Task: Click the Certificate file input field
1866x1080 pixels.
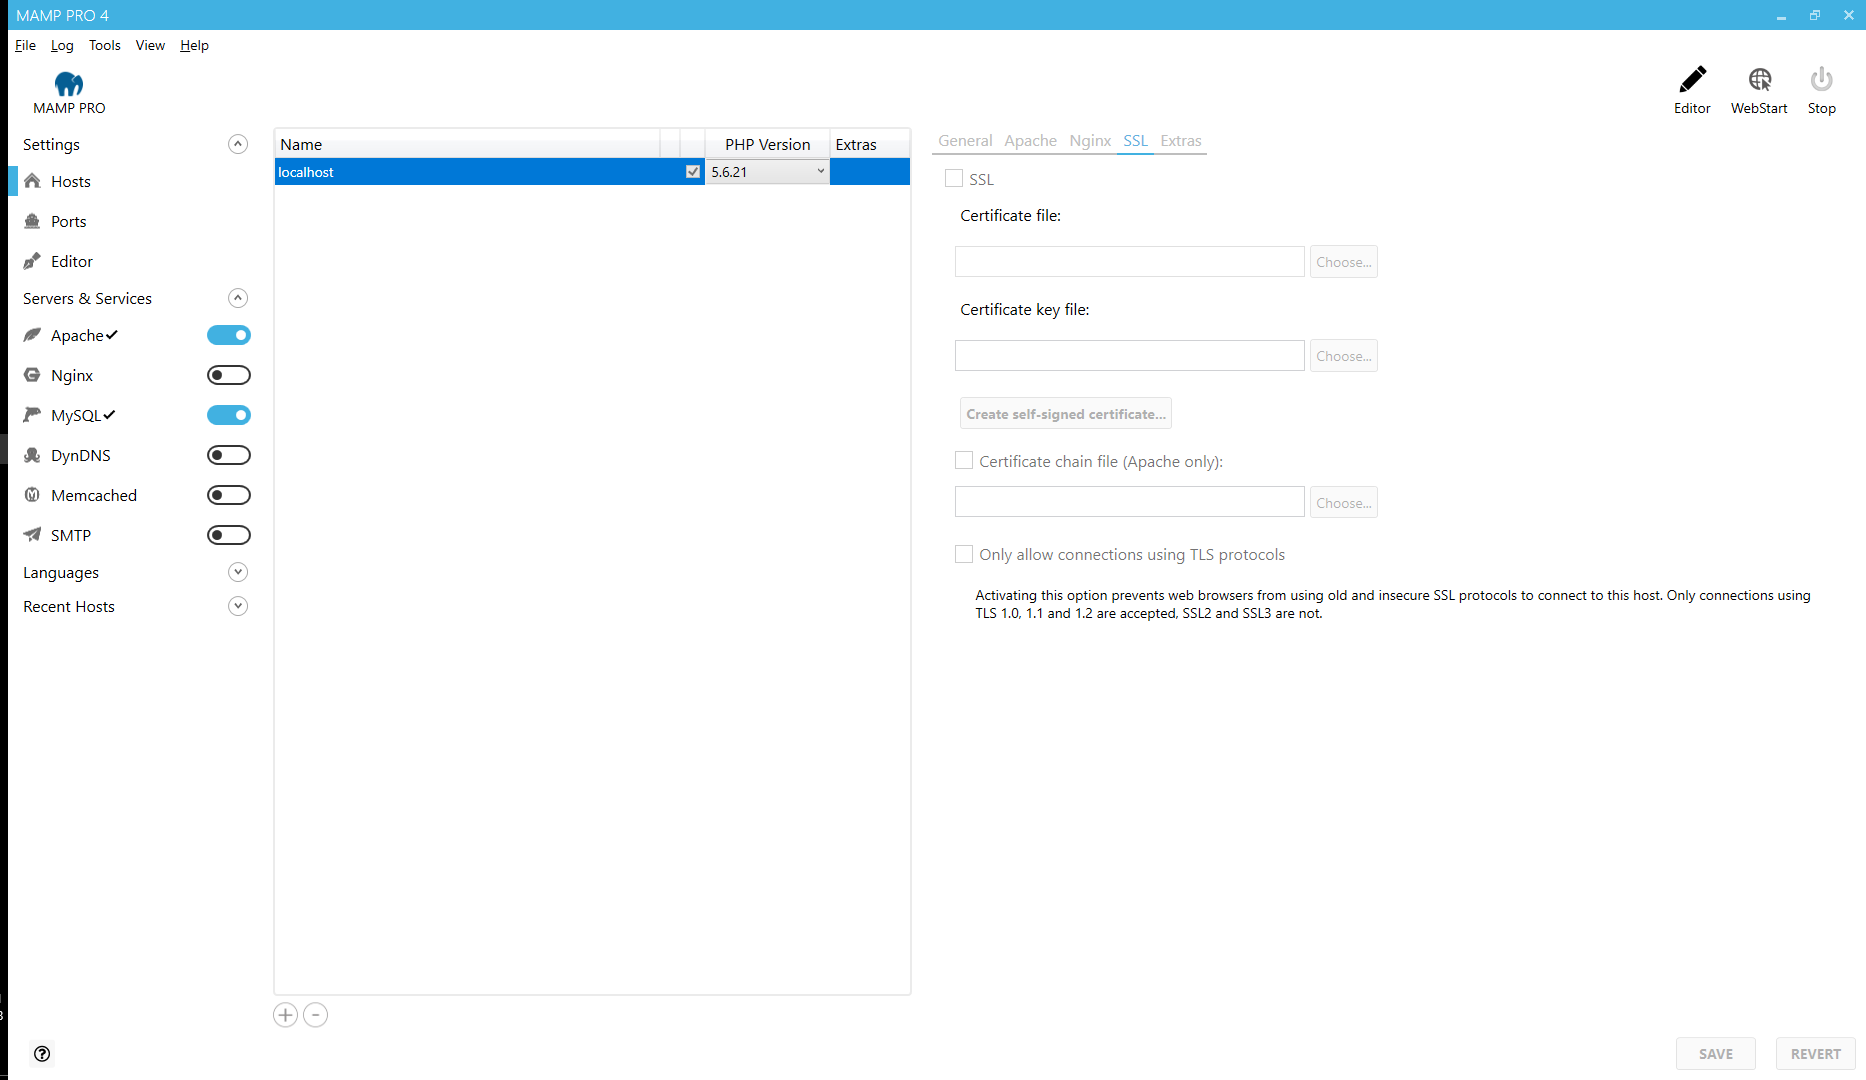Action: click(1130, 262)
